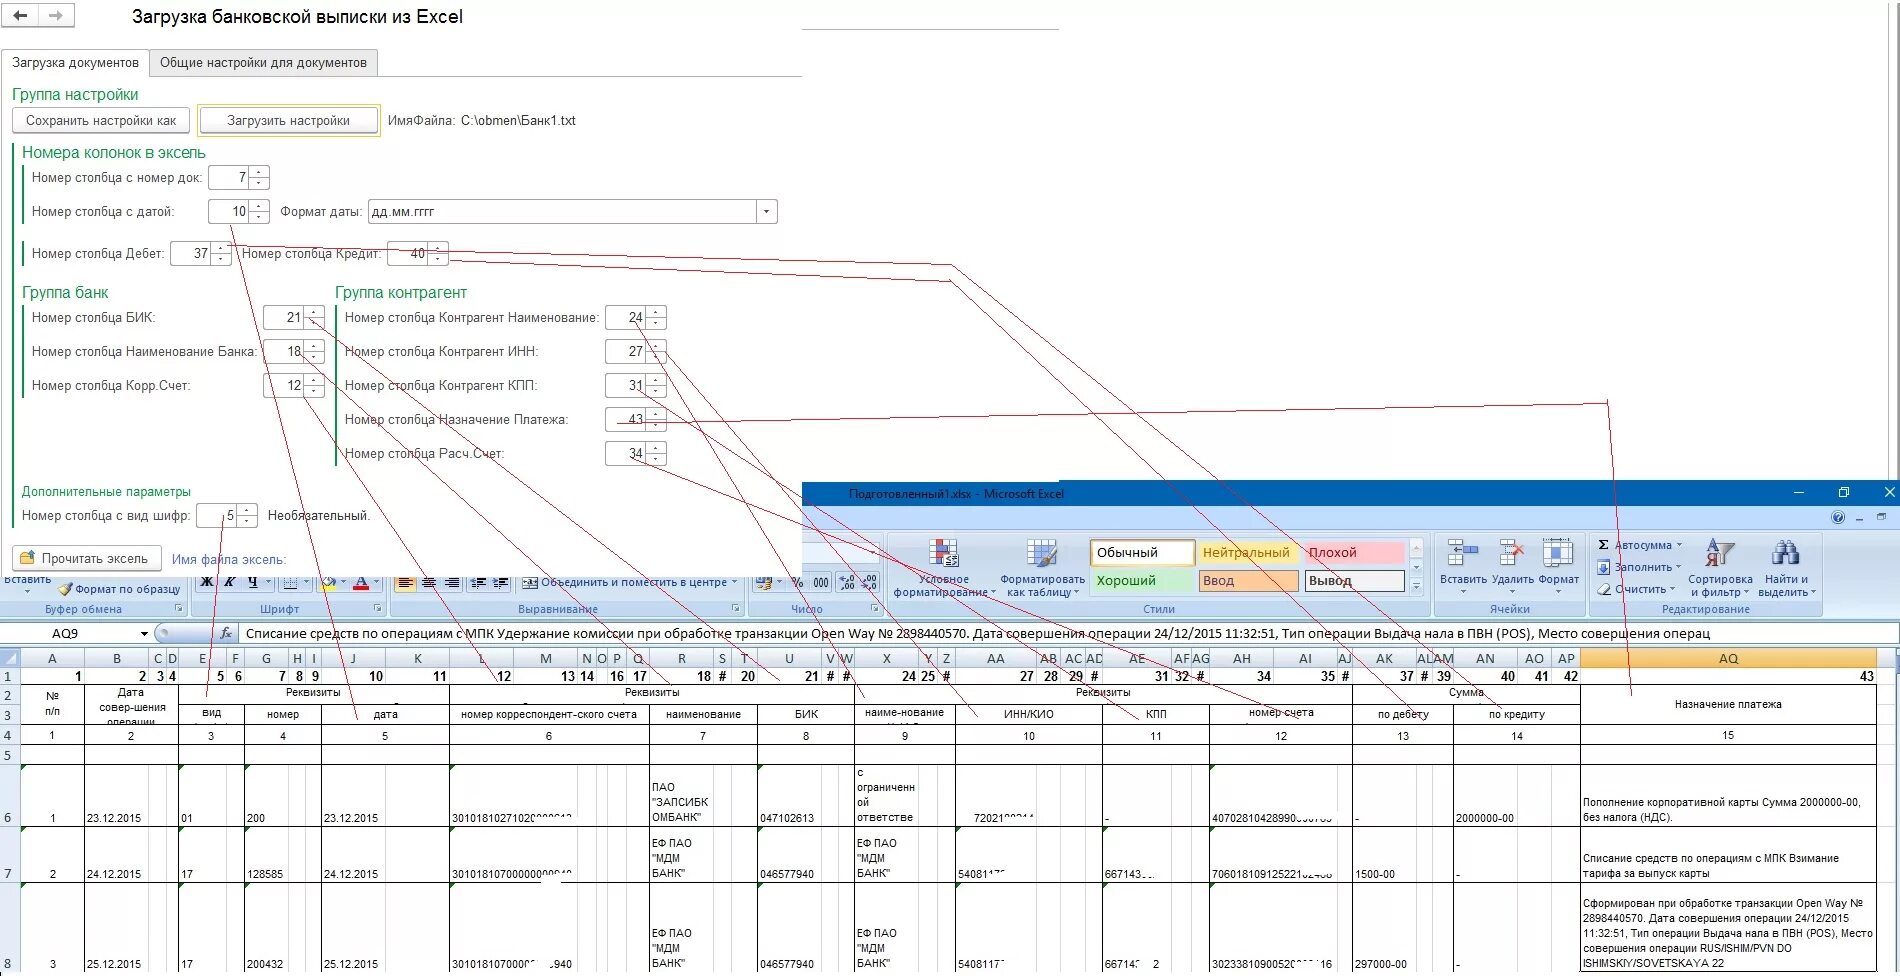Click the Сохранить настройки как button

point(101,121)
